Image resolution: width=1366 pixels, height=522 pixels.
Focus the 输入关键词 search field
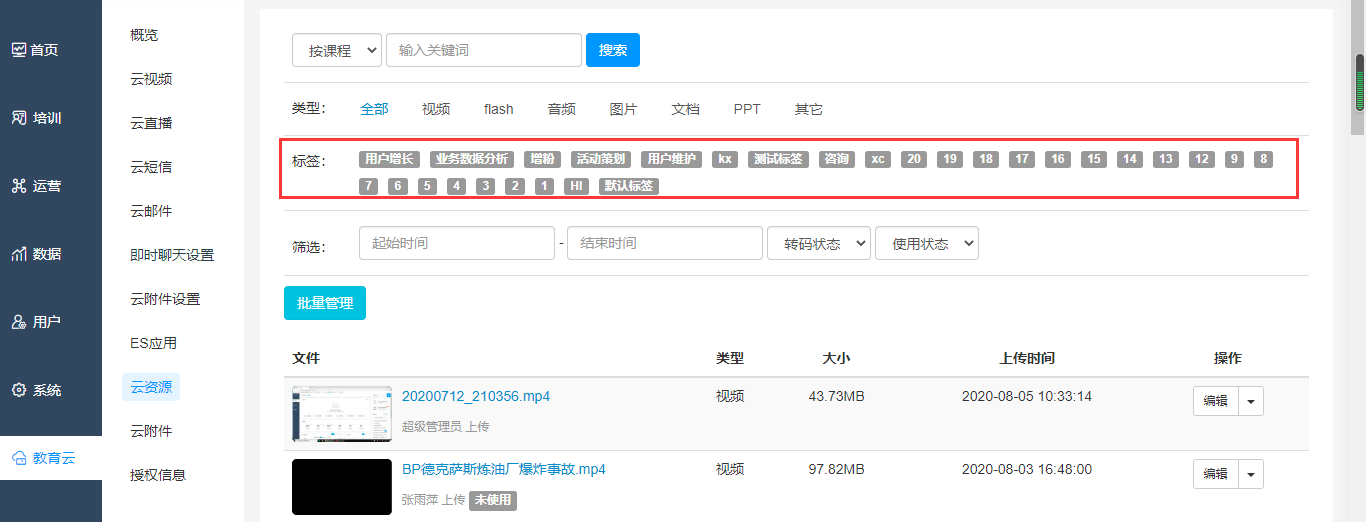coord(484,50)
